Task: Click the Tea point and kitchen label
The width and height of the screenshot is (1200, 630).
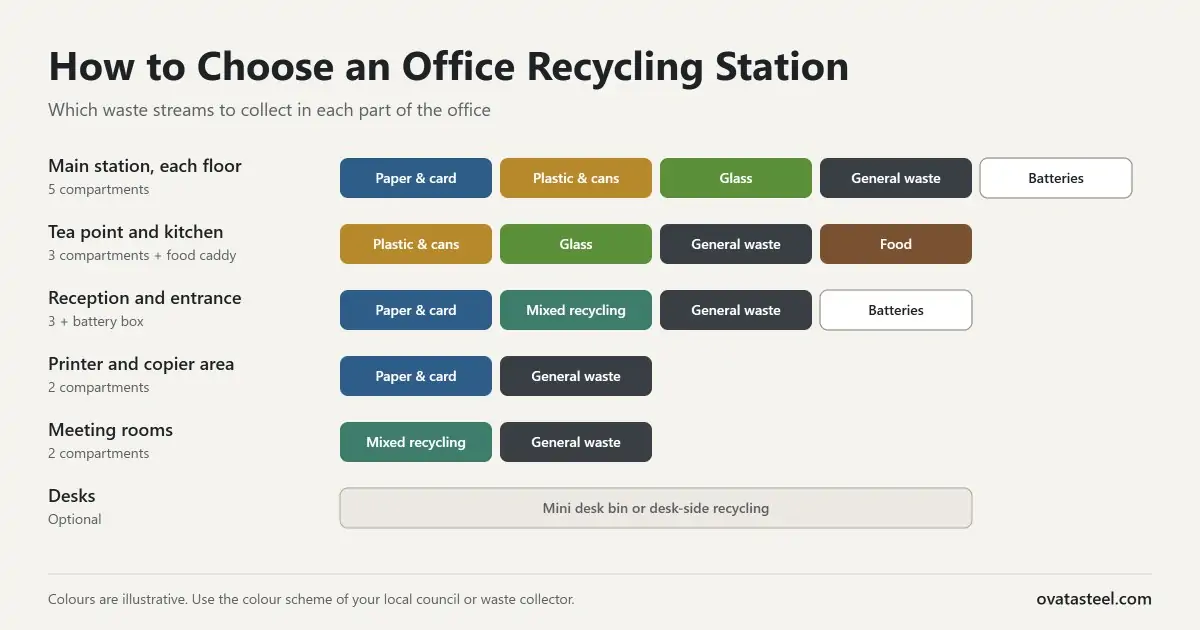Action: (136, 232)
